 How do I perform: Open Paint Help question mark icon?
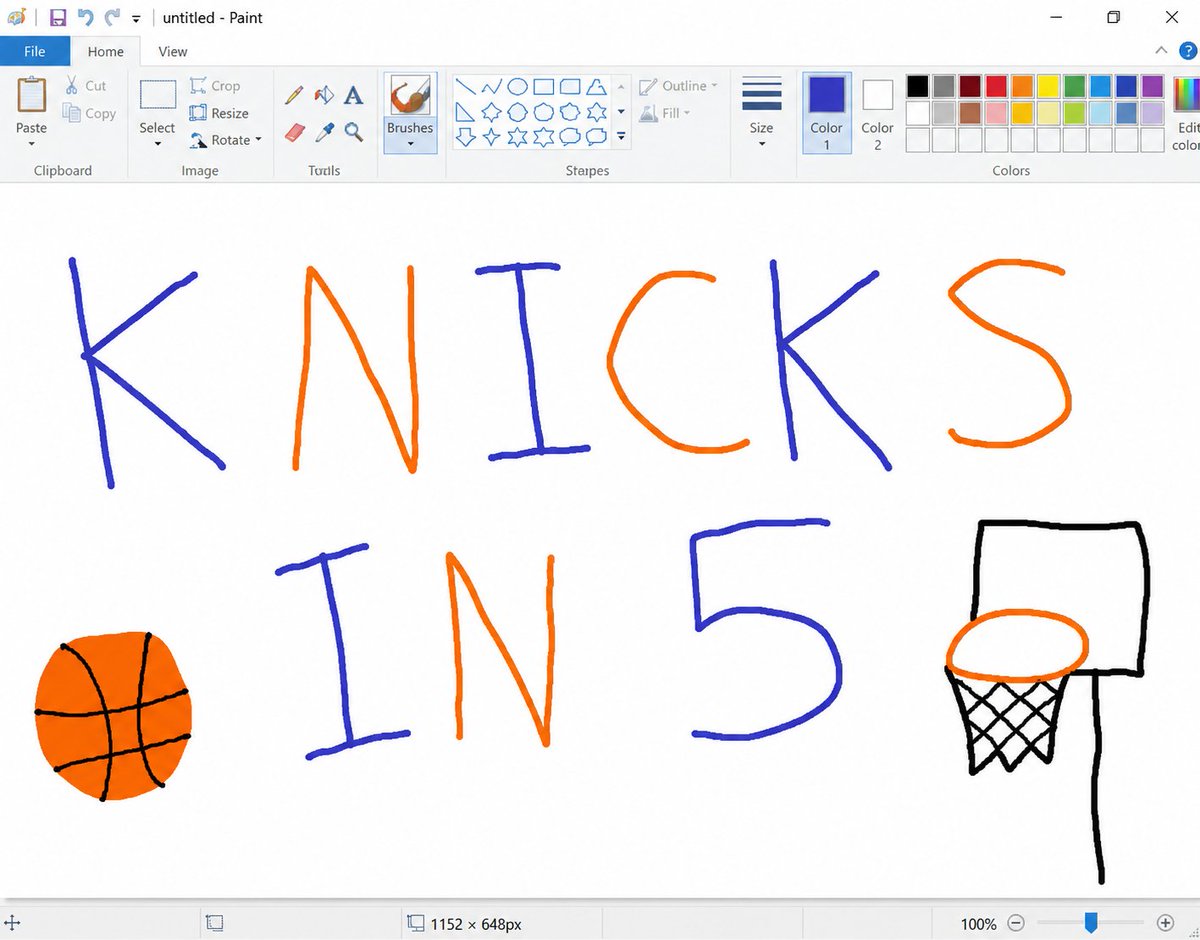point(1187,50)
